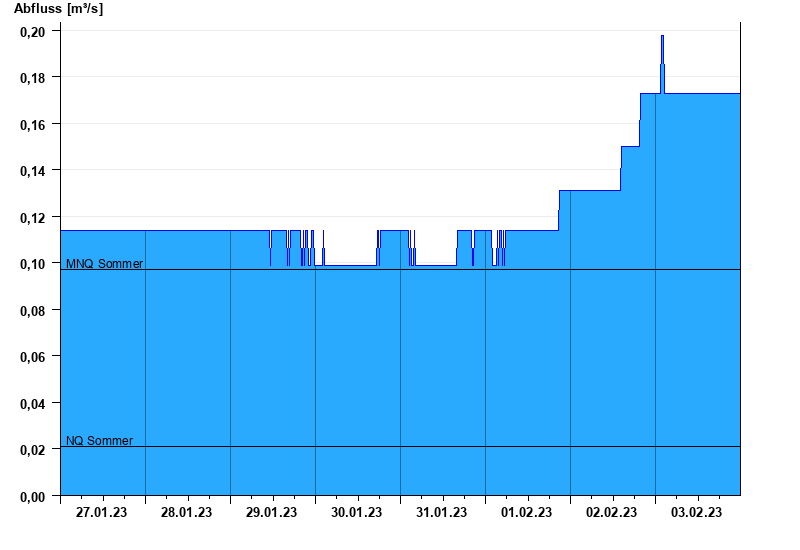Select the 03.02.23 date label
800x550 pixels.
point(696,513)
